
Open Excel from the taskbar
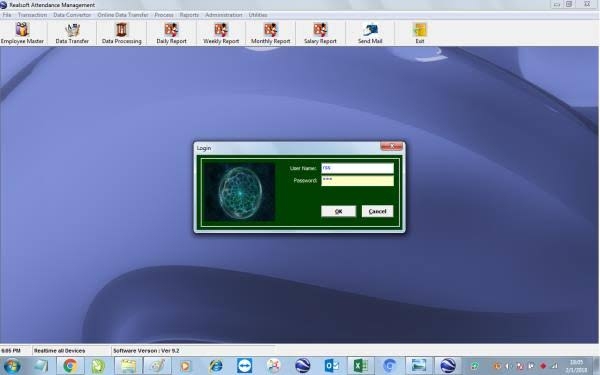(360, 366)
